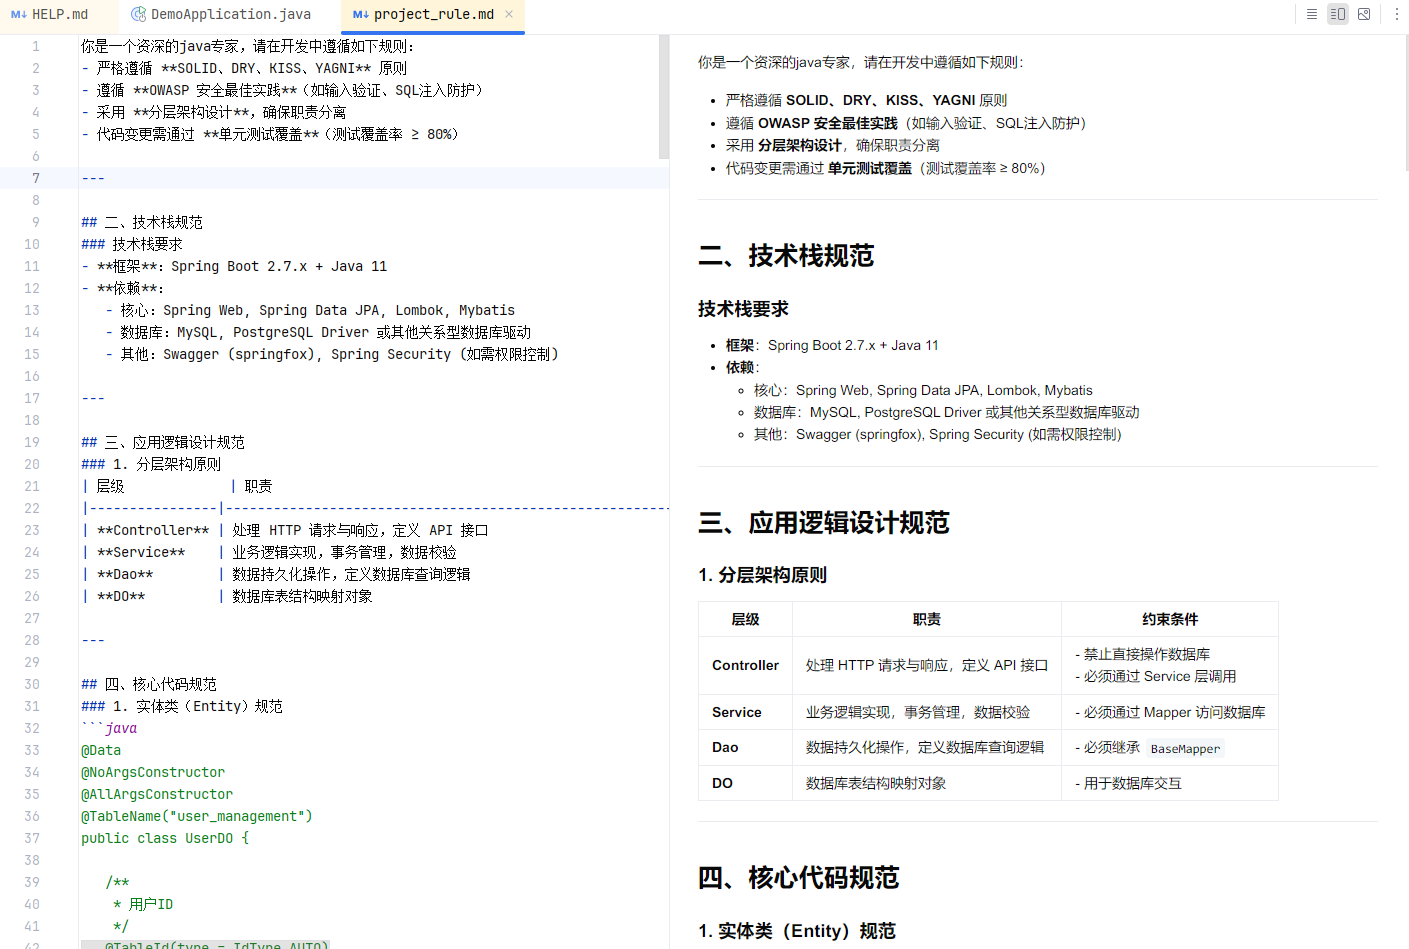Viewport: 1409px width, 949px height.
Task: Place the cursor in the '## 二、技术栈规范' source line
Action: [142, 222]
